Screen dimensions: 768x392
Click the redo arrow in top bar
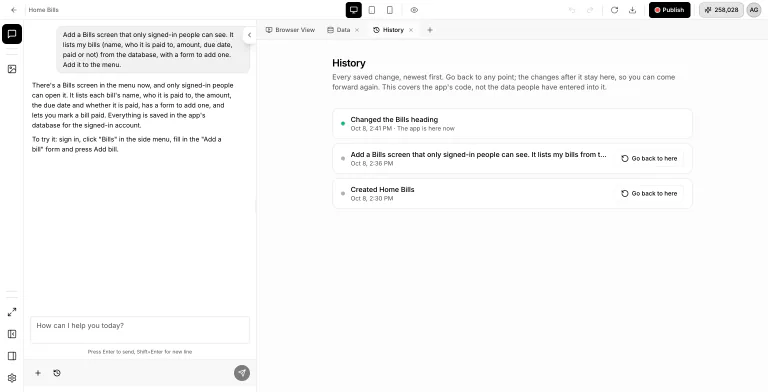click(590, 10)
